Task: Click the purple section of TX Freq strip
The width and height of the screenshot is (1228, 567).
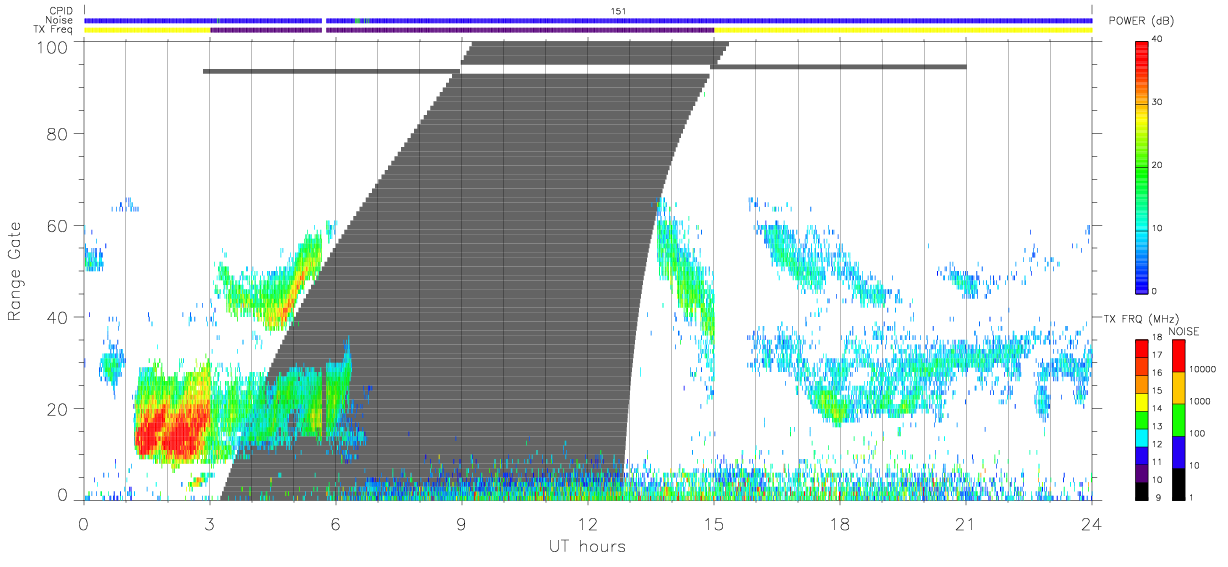Action: click(x=462, y=30)
